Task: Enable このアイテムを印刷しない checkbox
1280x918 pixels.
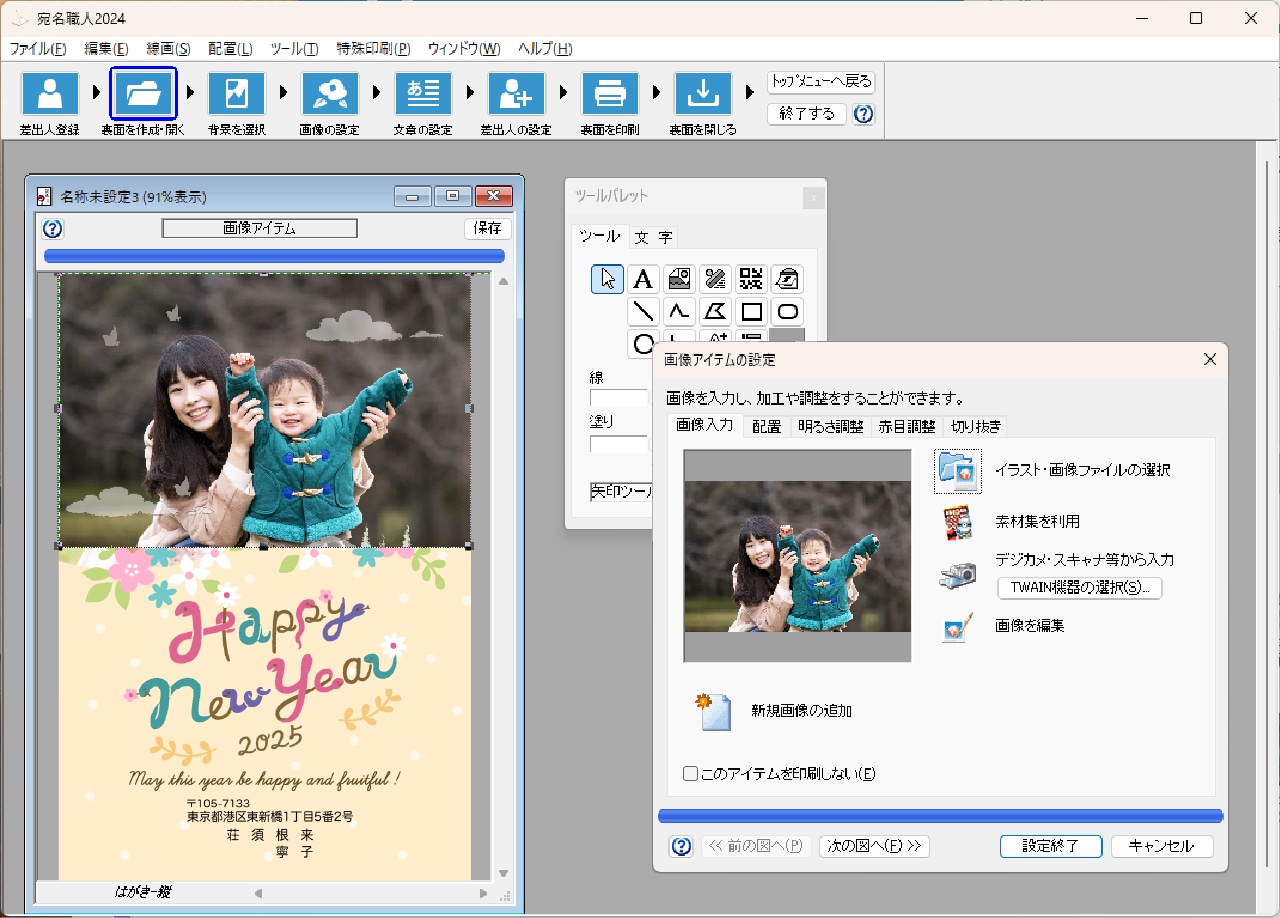Action: (690, 773)
